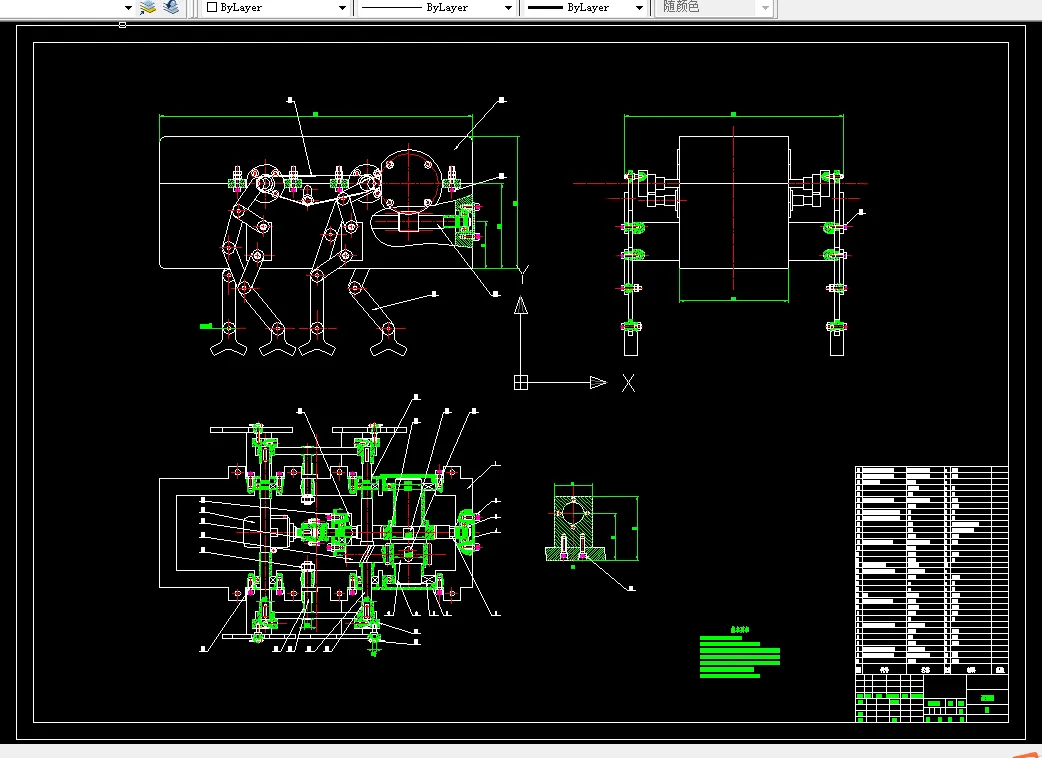Select the parts list table in drawing

pyautogui.click(x=932, y=571)
